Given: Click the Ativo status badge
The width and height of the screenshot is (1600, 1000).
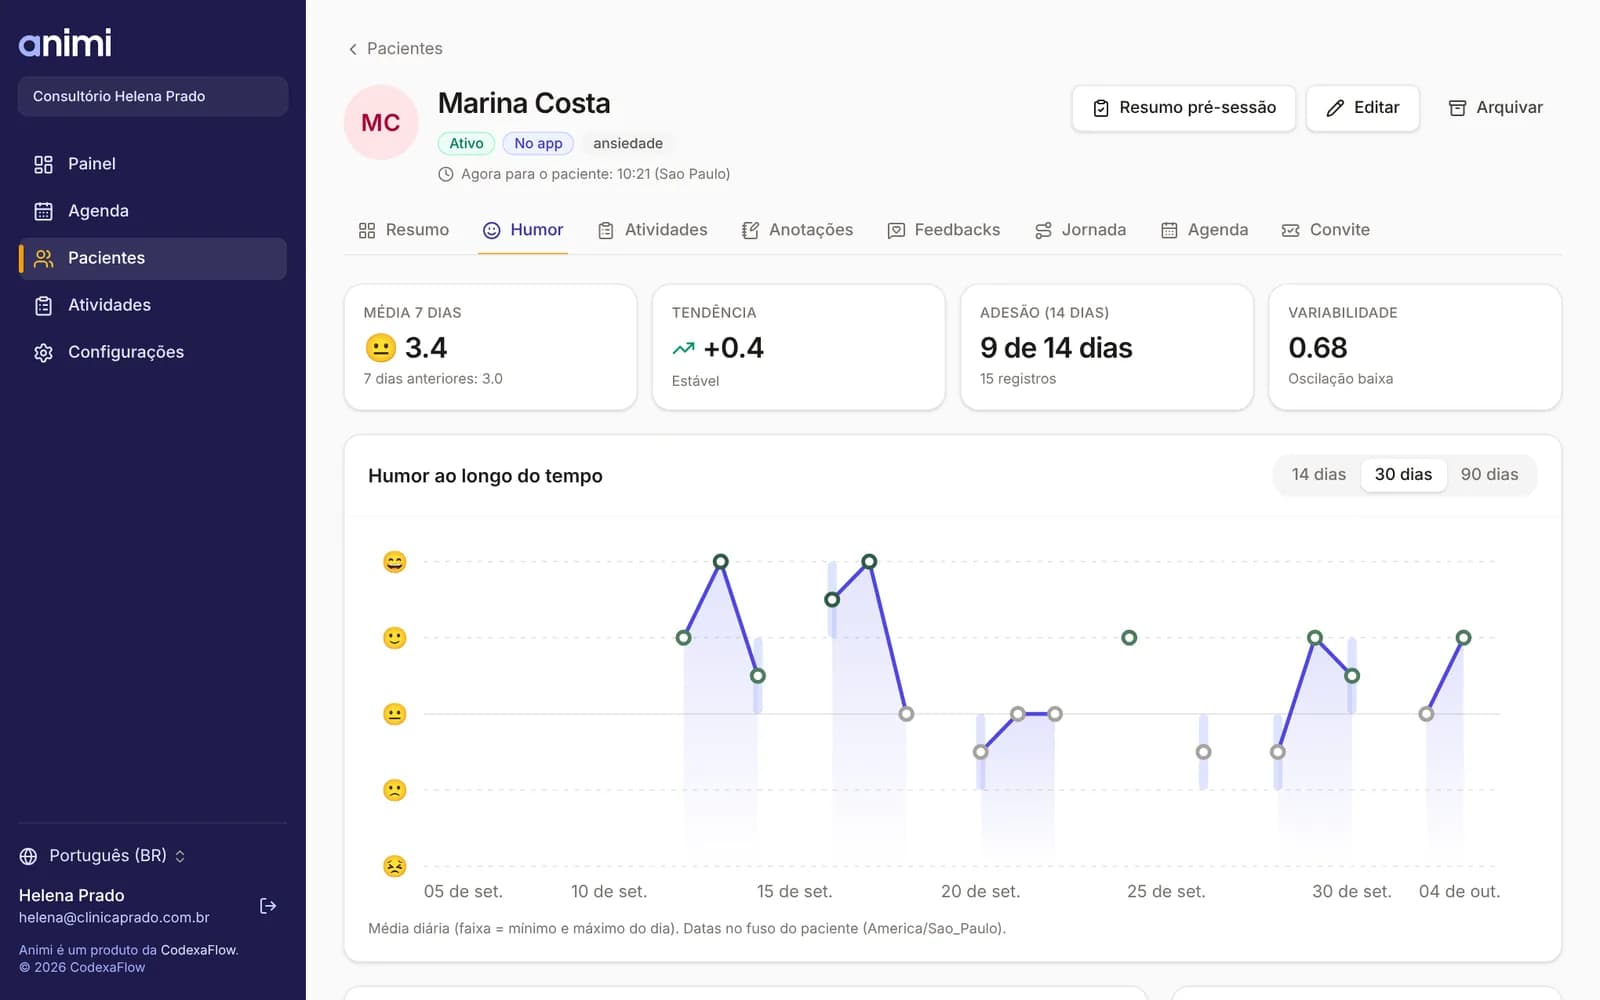Looking at the screenshot, I should [x=466, y=144].
